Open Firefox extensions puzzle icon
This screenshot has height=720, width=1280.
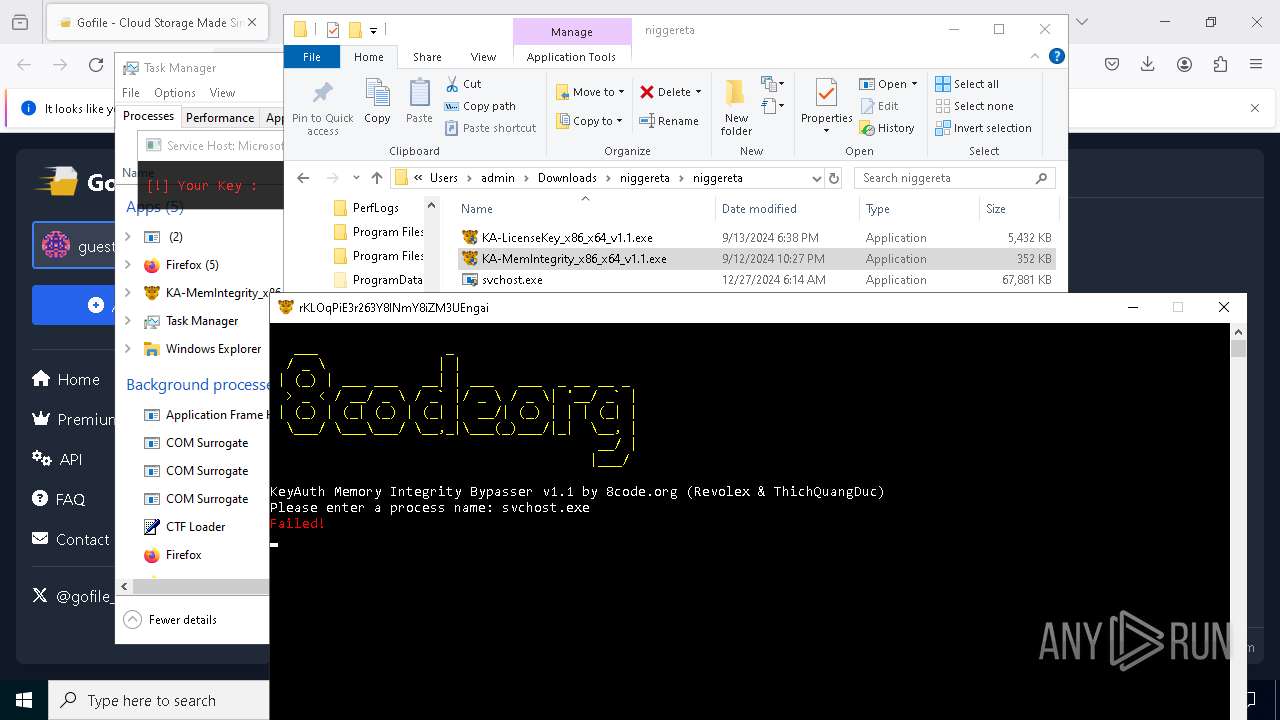point(1220,65)
